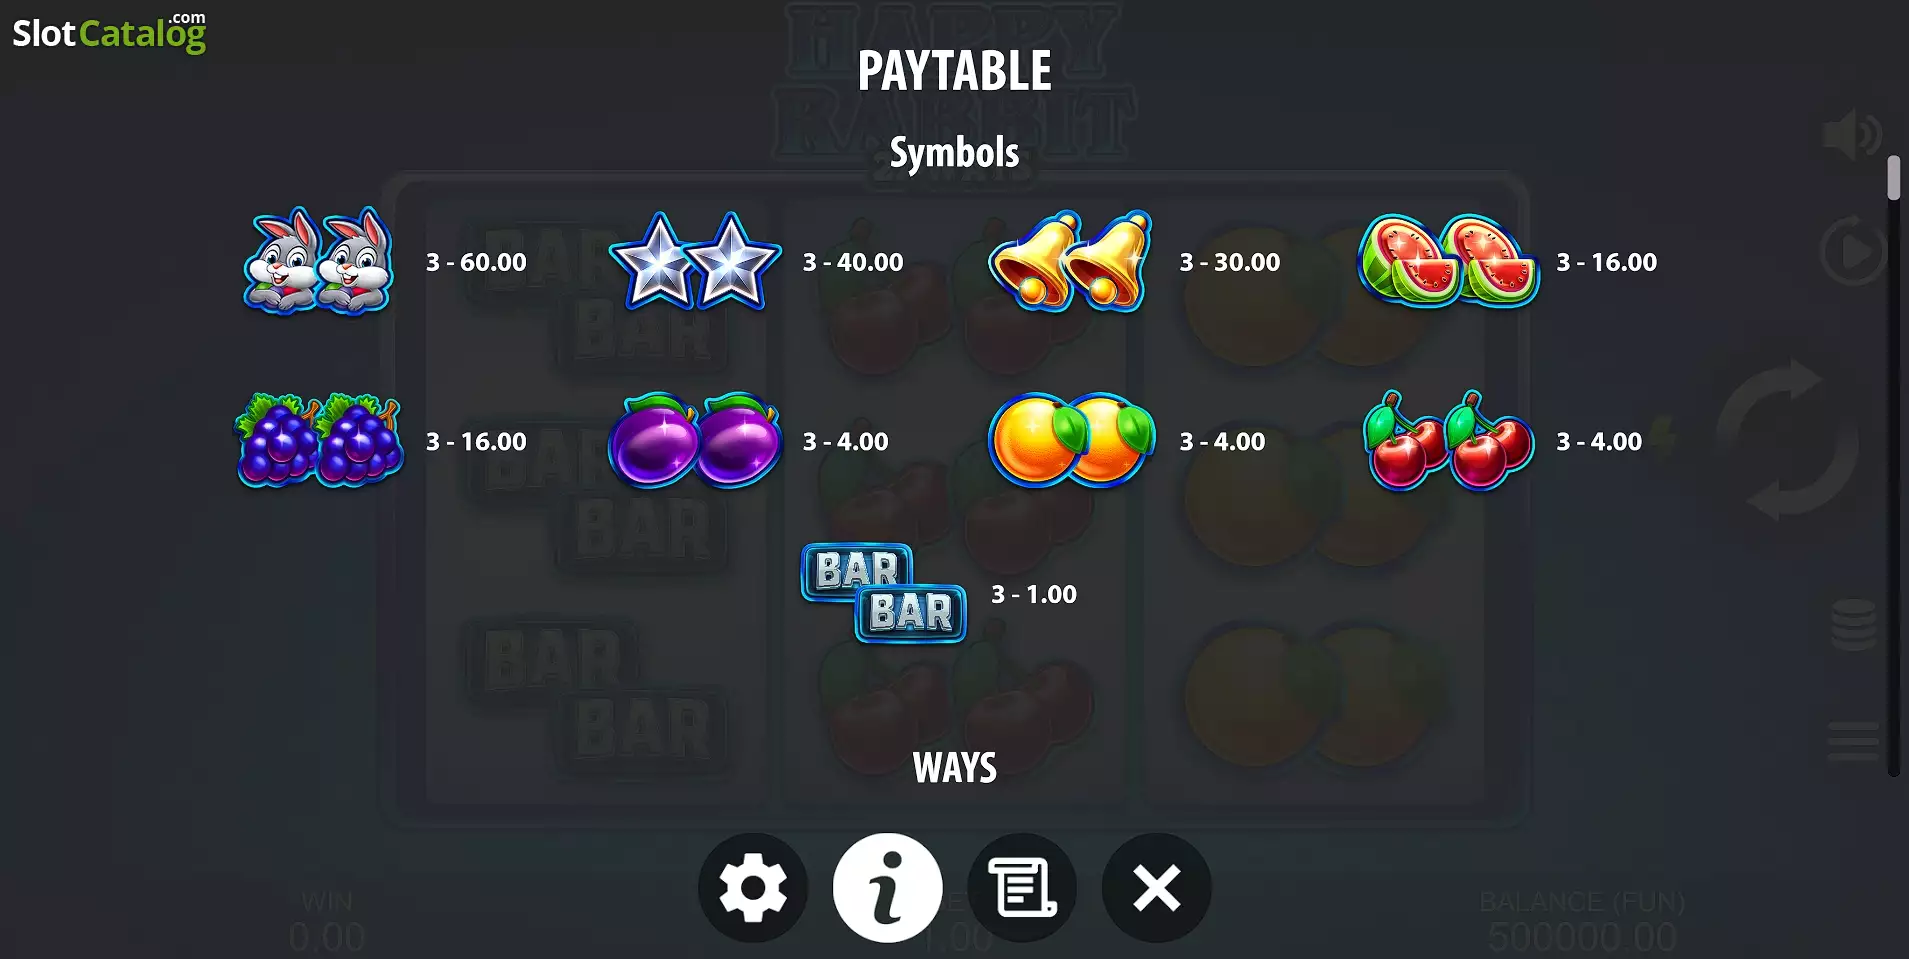Open the settings gear button
The width and height of the screenshot is (1909, 959).
tap(753, 888)
